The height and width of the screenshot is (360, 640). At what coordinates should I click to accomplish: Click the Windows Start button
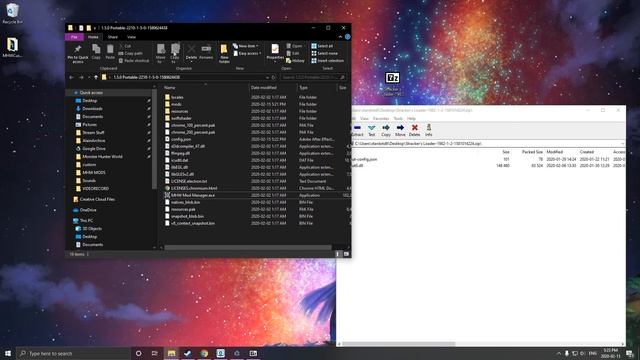coord(8,353)
